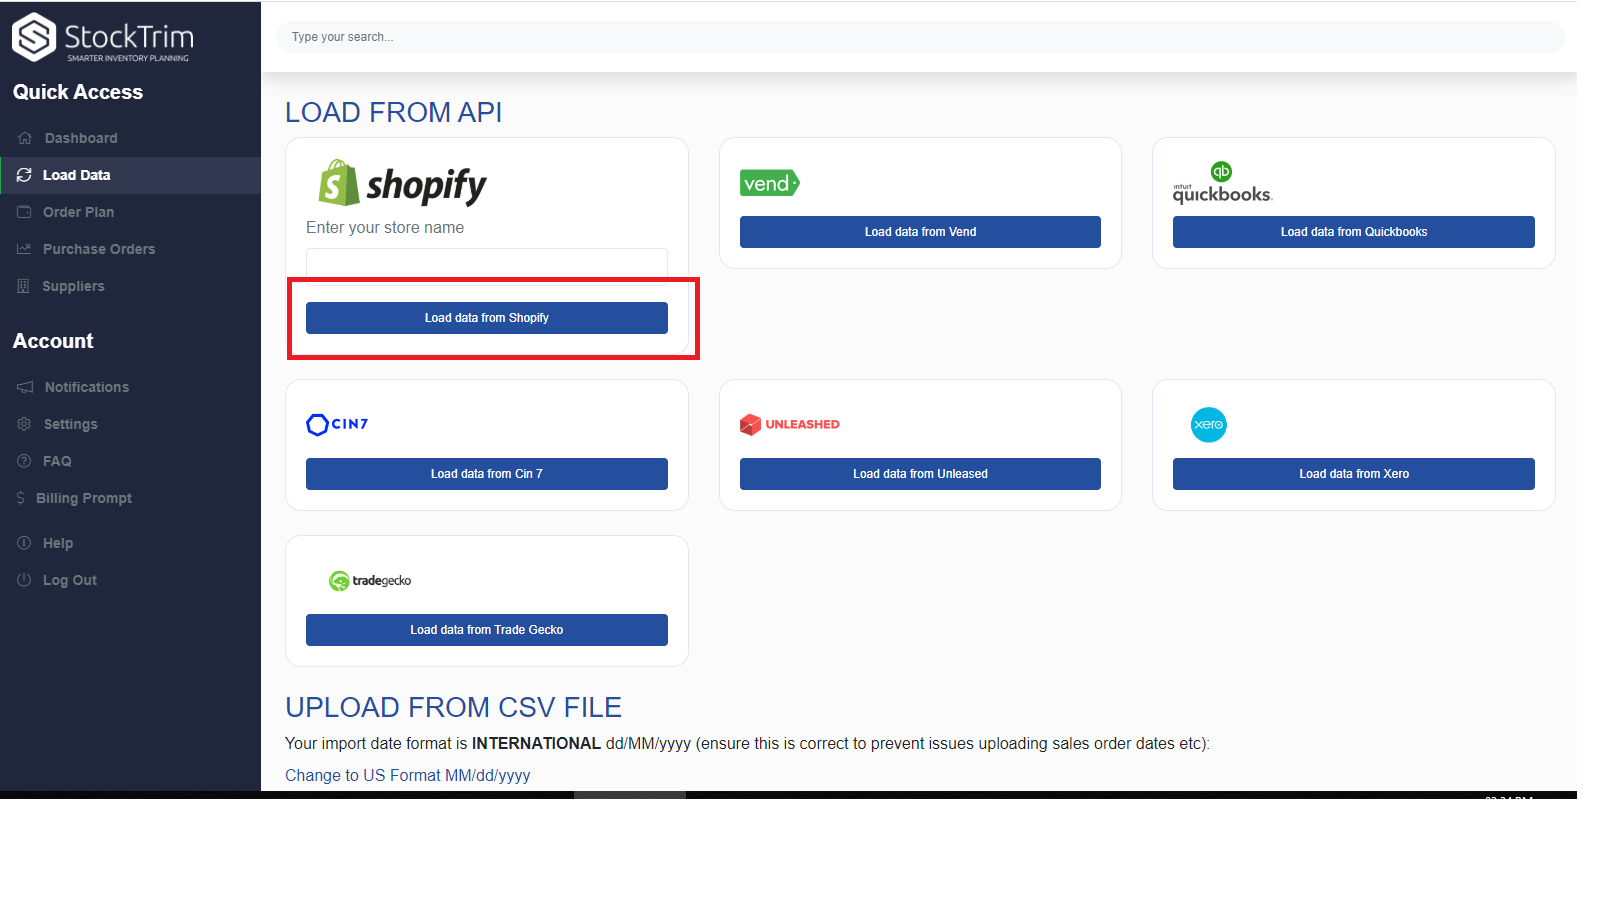Click the QuickBooks logo
This screenshot has height=900, width=1600.
coord(1222,182)
